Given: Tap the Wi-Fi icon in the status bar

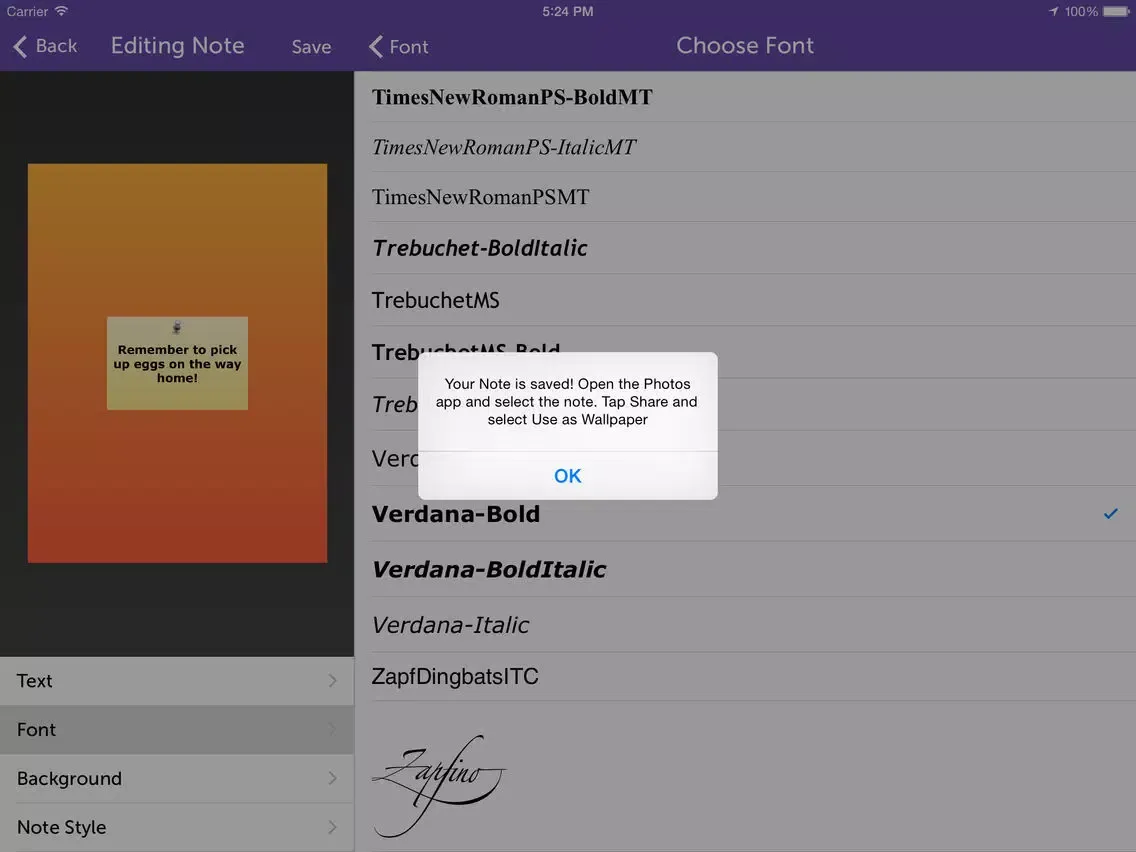Looking at the screenshot, I should point(62,11).
